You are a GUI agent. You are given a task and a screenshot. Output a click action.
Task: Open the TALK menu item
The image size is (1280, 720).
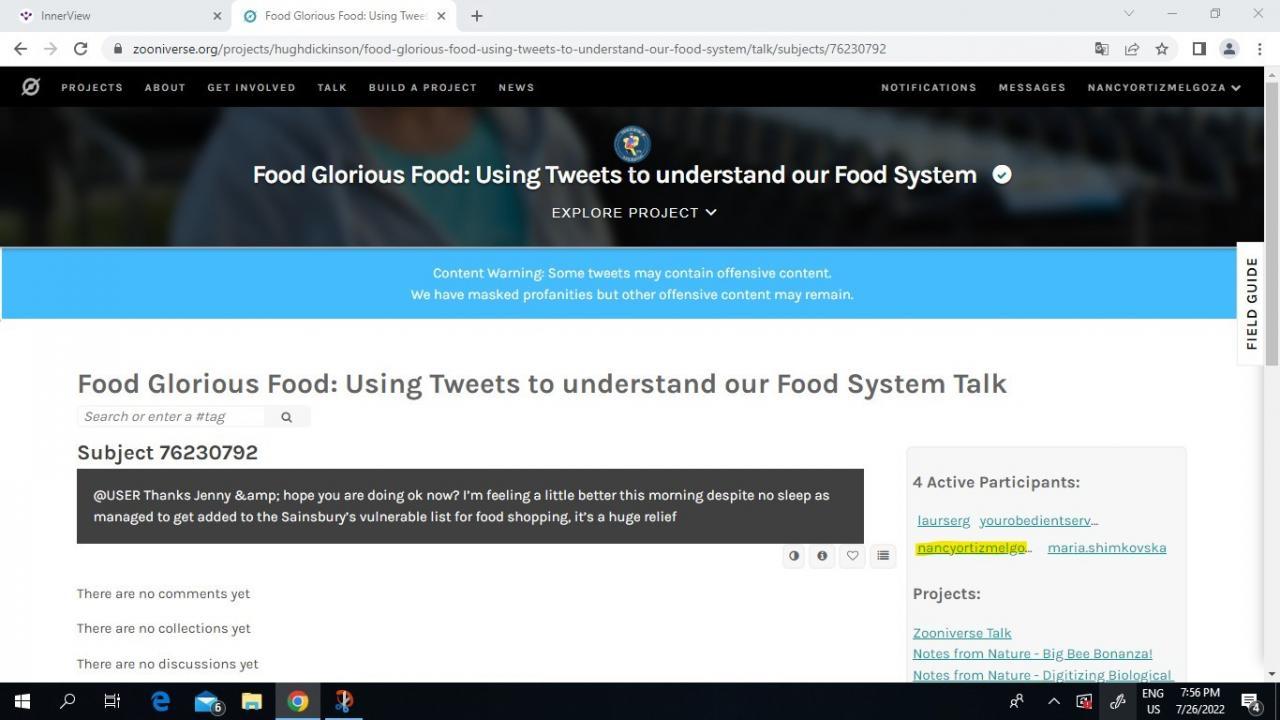pos(332,87)
